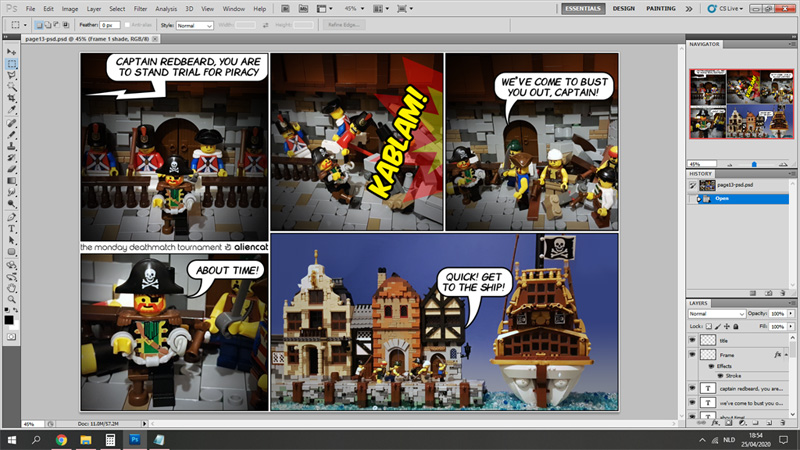Select the Brush tool

[11, 135]
